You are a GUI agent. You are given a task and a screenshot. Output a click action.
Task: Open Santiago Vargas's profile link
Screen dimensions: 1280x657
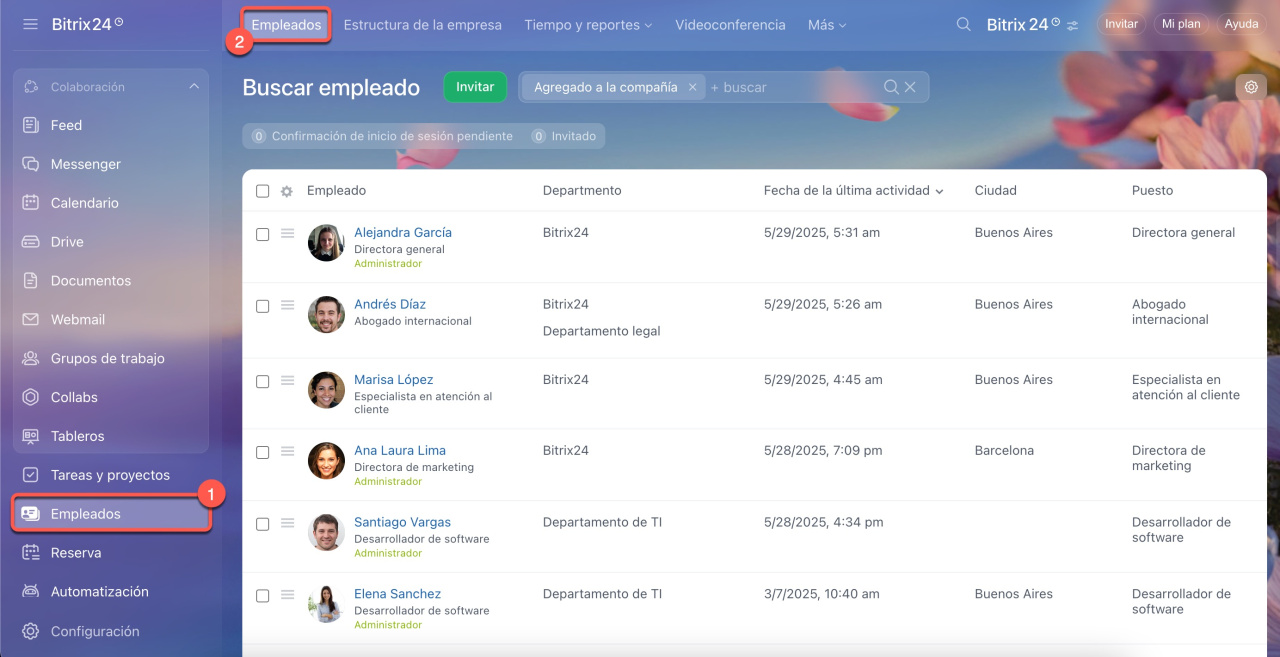tap(402, 522)
